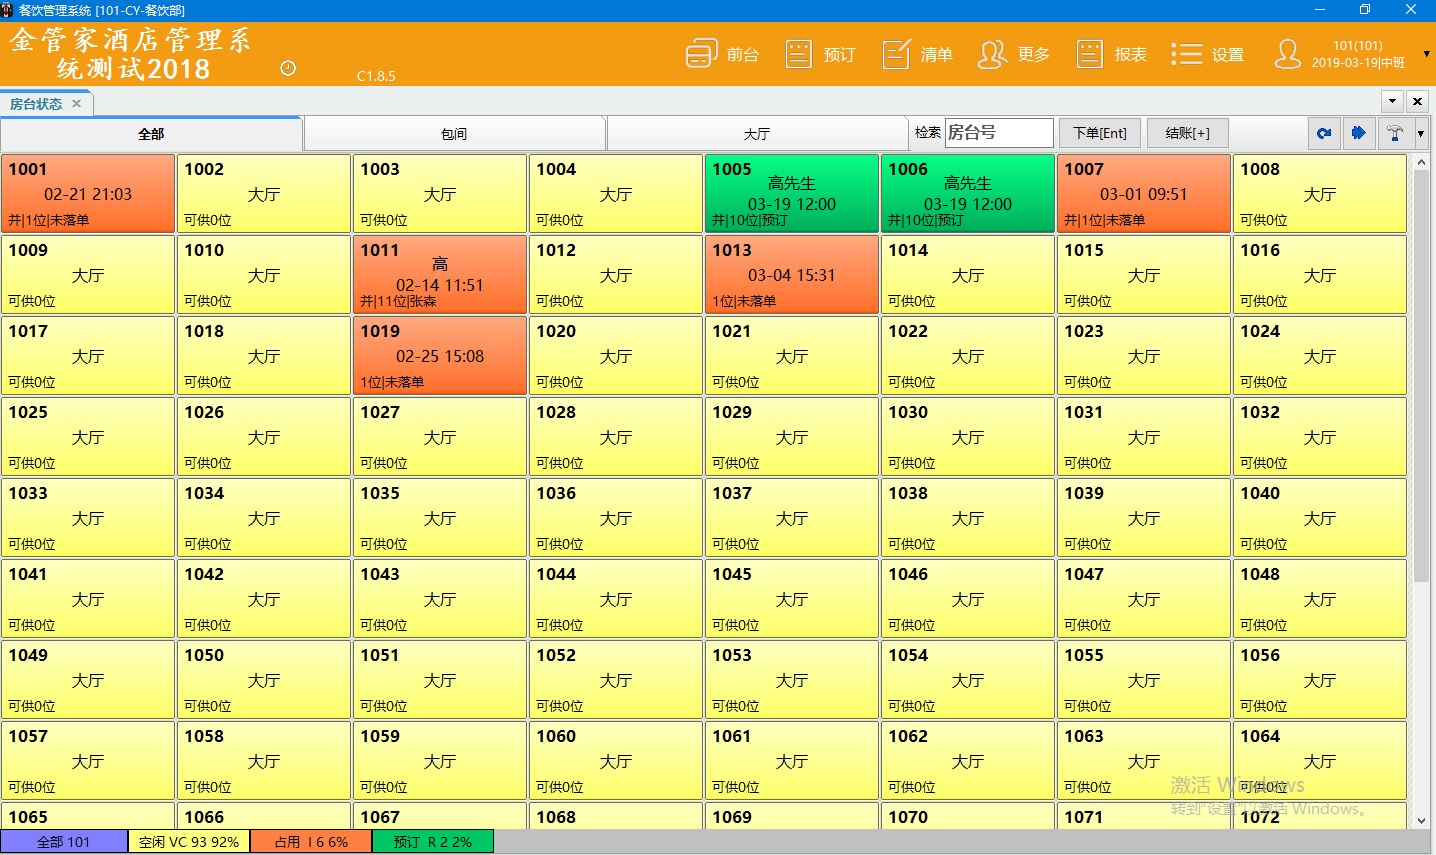Filter by 全部 101 in the status bar
1436x855 pixels.
(64, 842)
